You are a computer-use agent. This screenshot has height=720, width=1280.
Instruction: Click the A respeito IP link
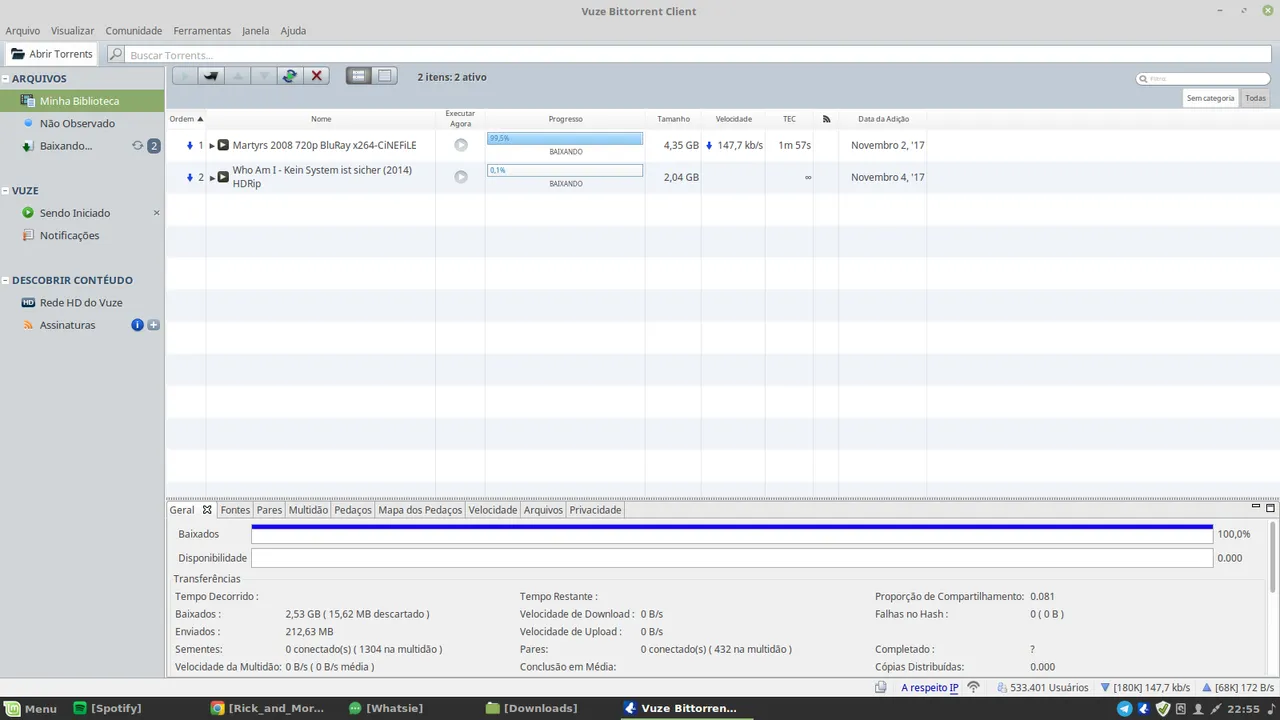pyautogui.click(x=929, y=688)
